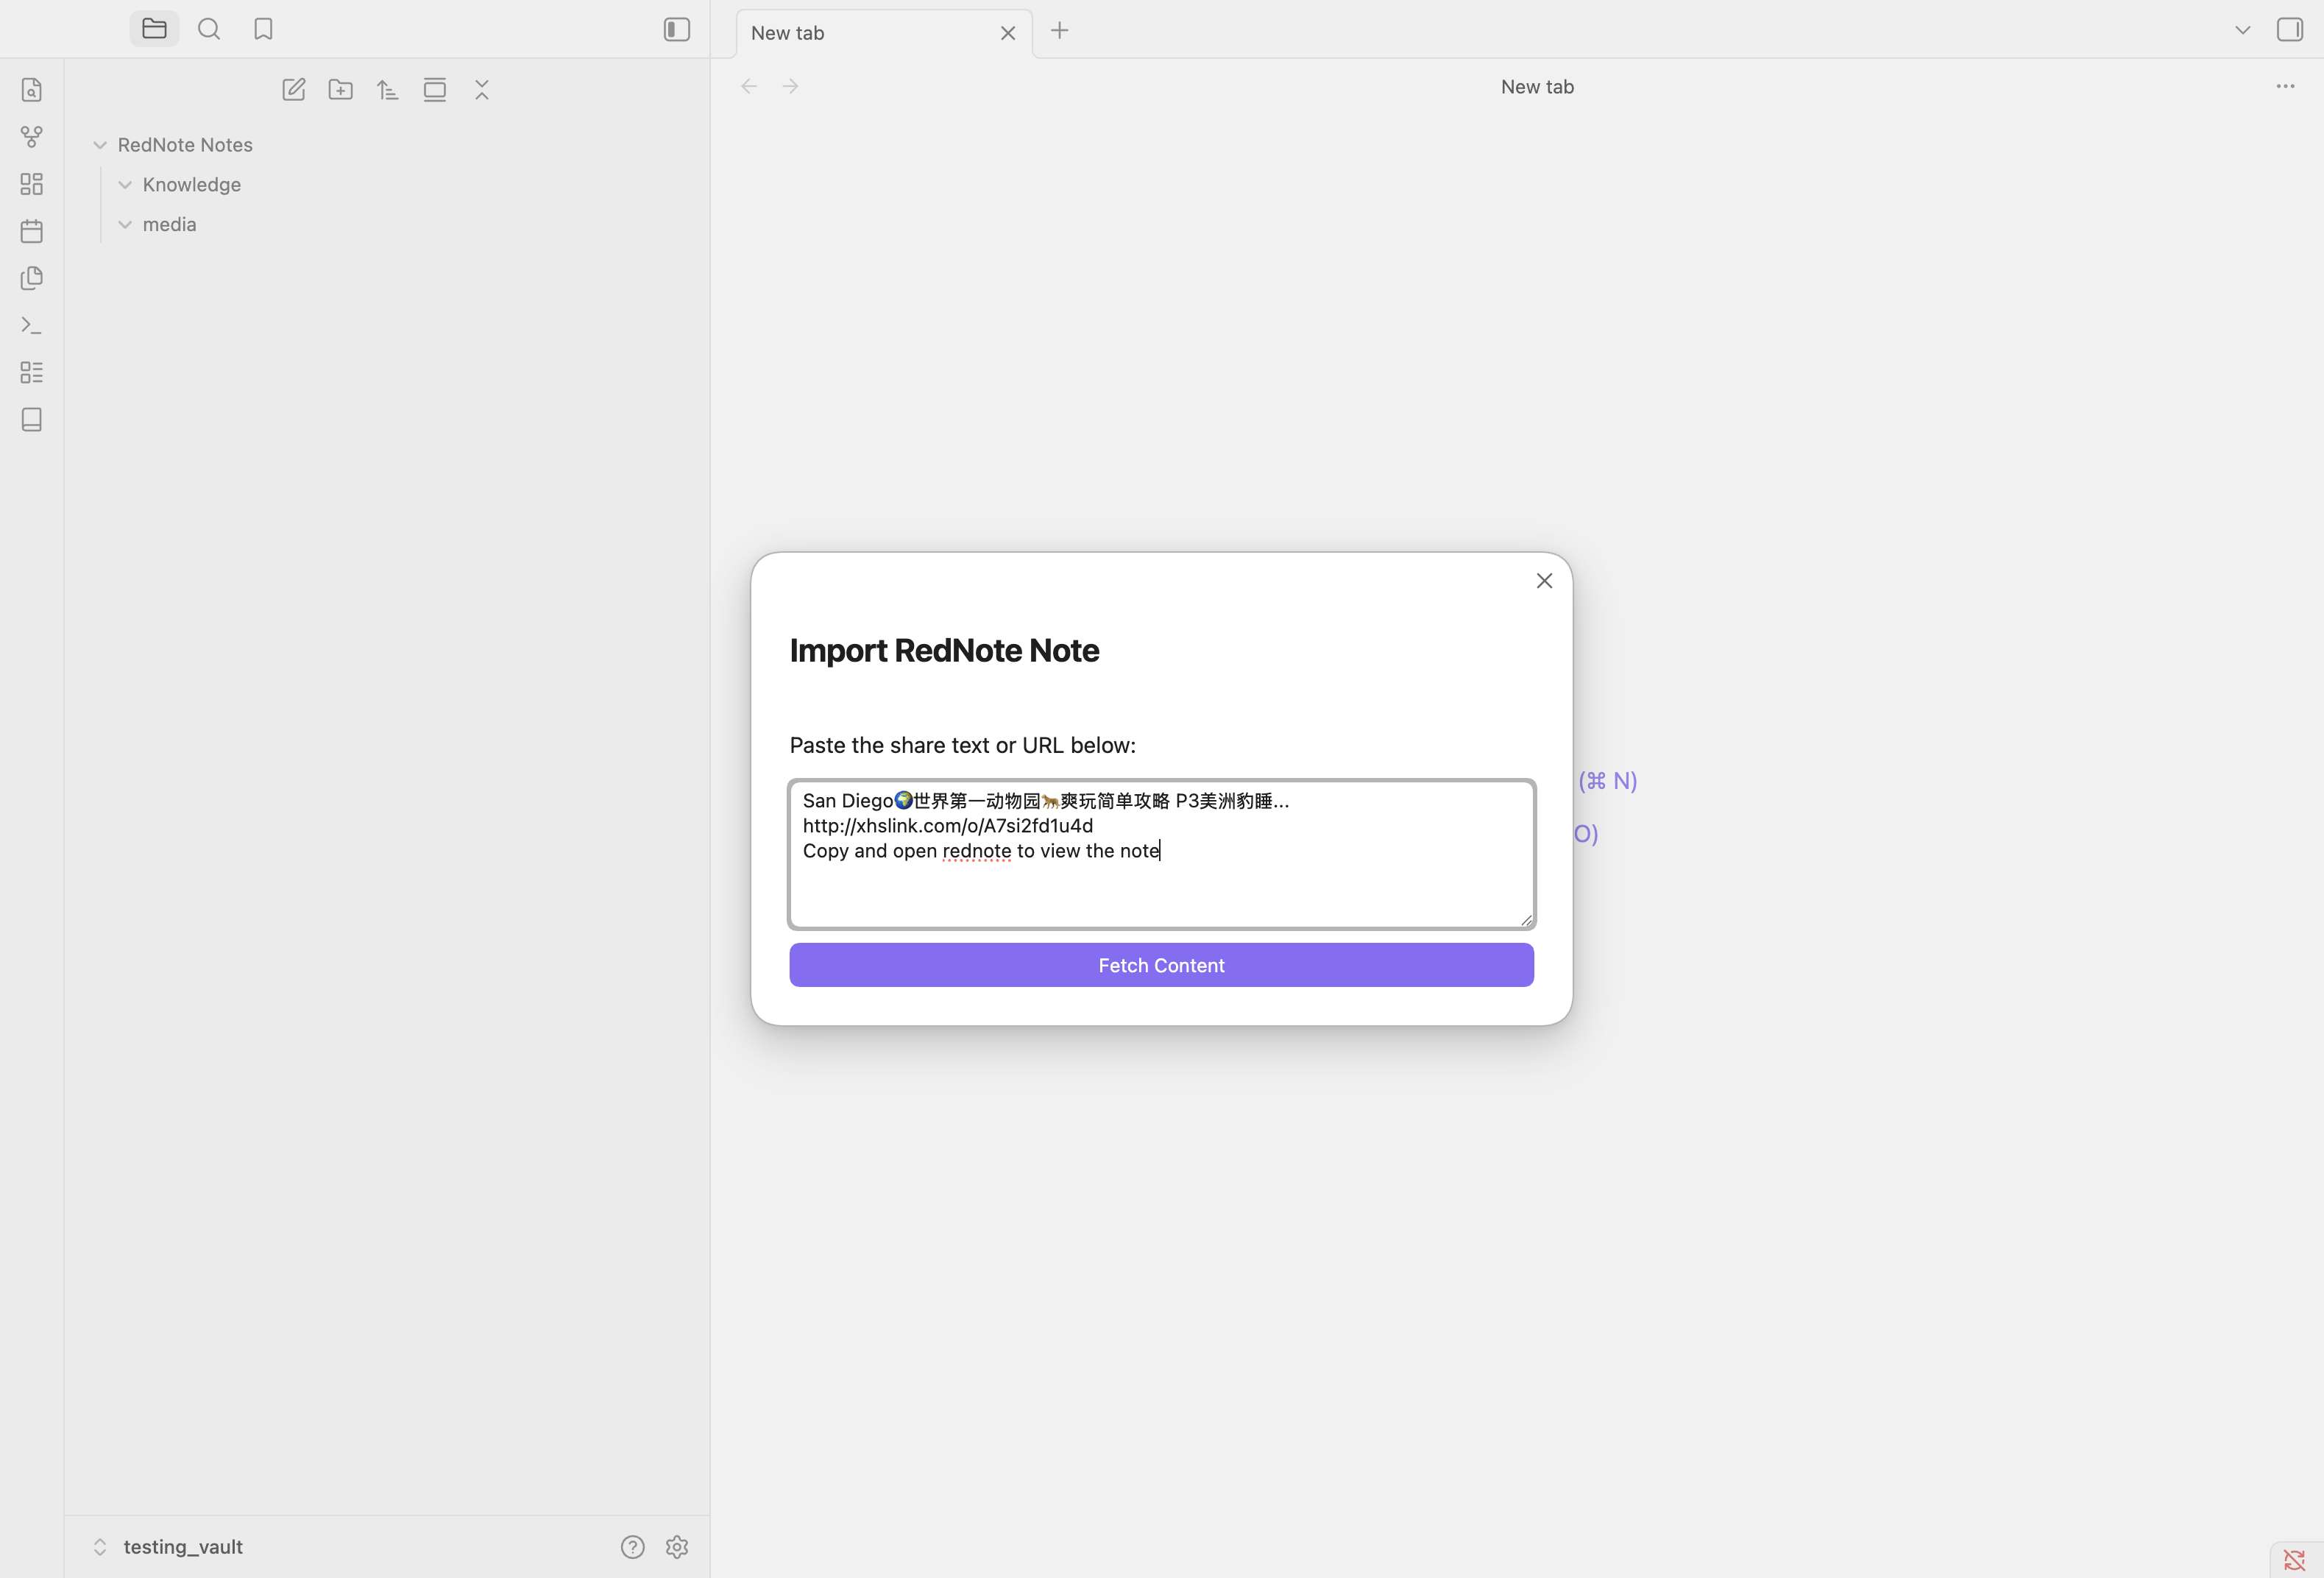Navigate back in history
This screenshot has height=1578, width=2324.
pyautogui.click(x=749, y=87)
